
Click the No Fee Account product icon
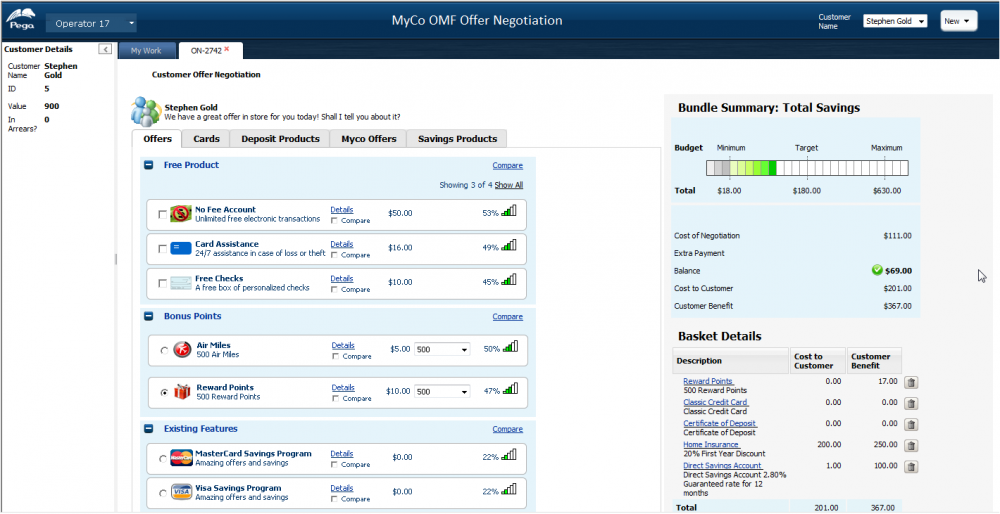[x=181, y=214]
